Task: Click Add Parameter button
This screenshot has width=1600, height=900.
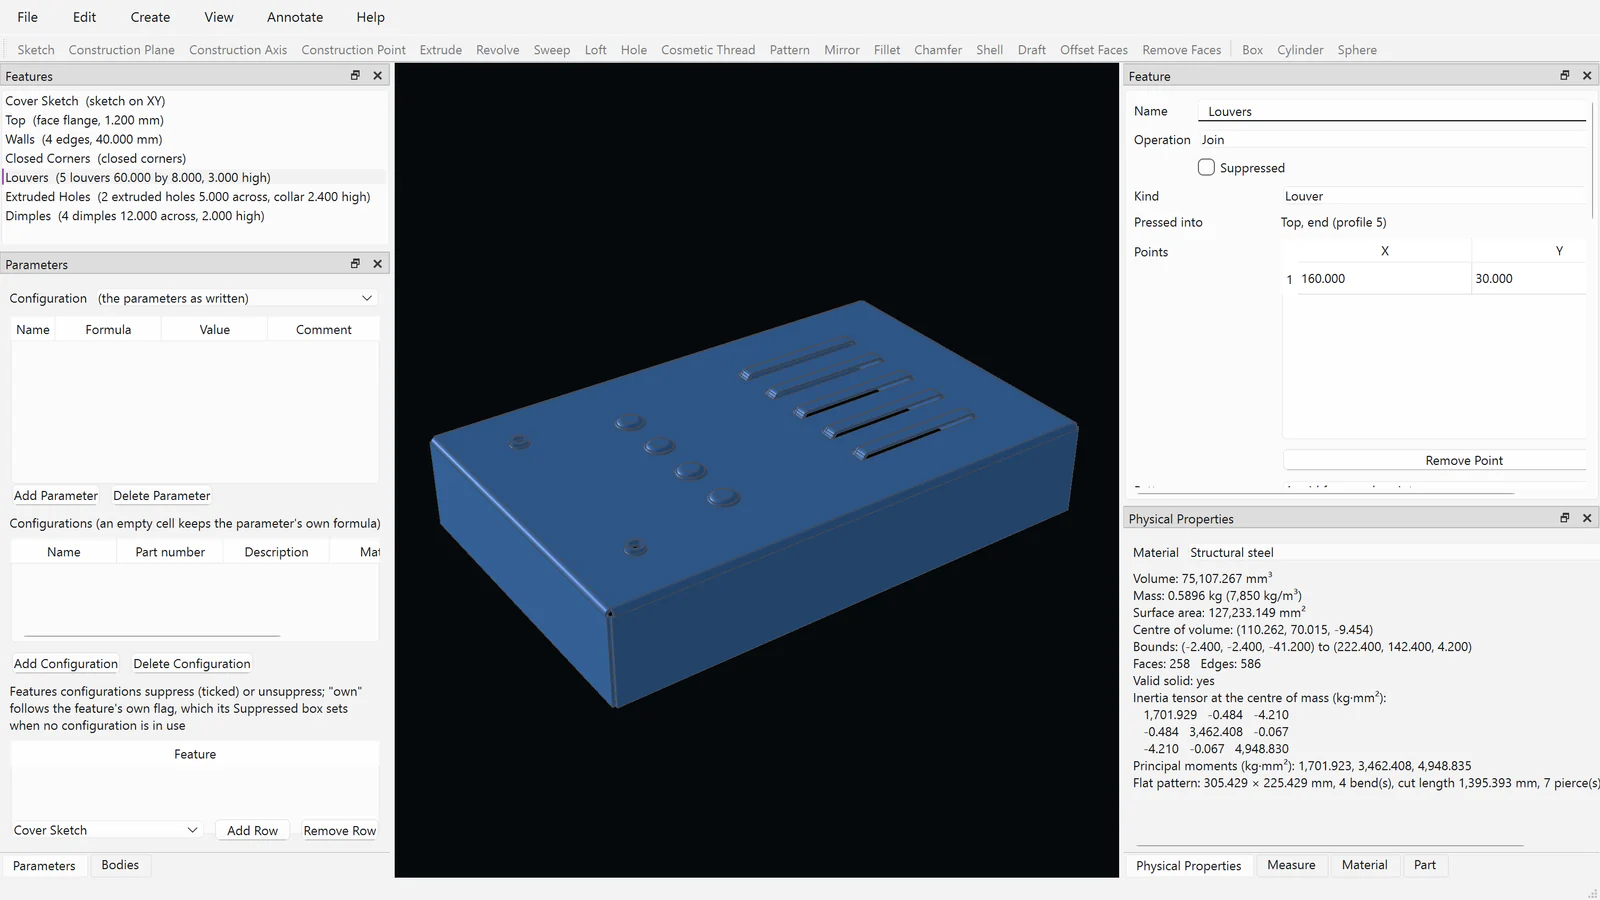Action: coord(56,496)
